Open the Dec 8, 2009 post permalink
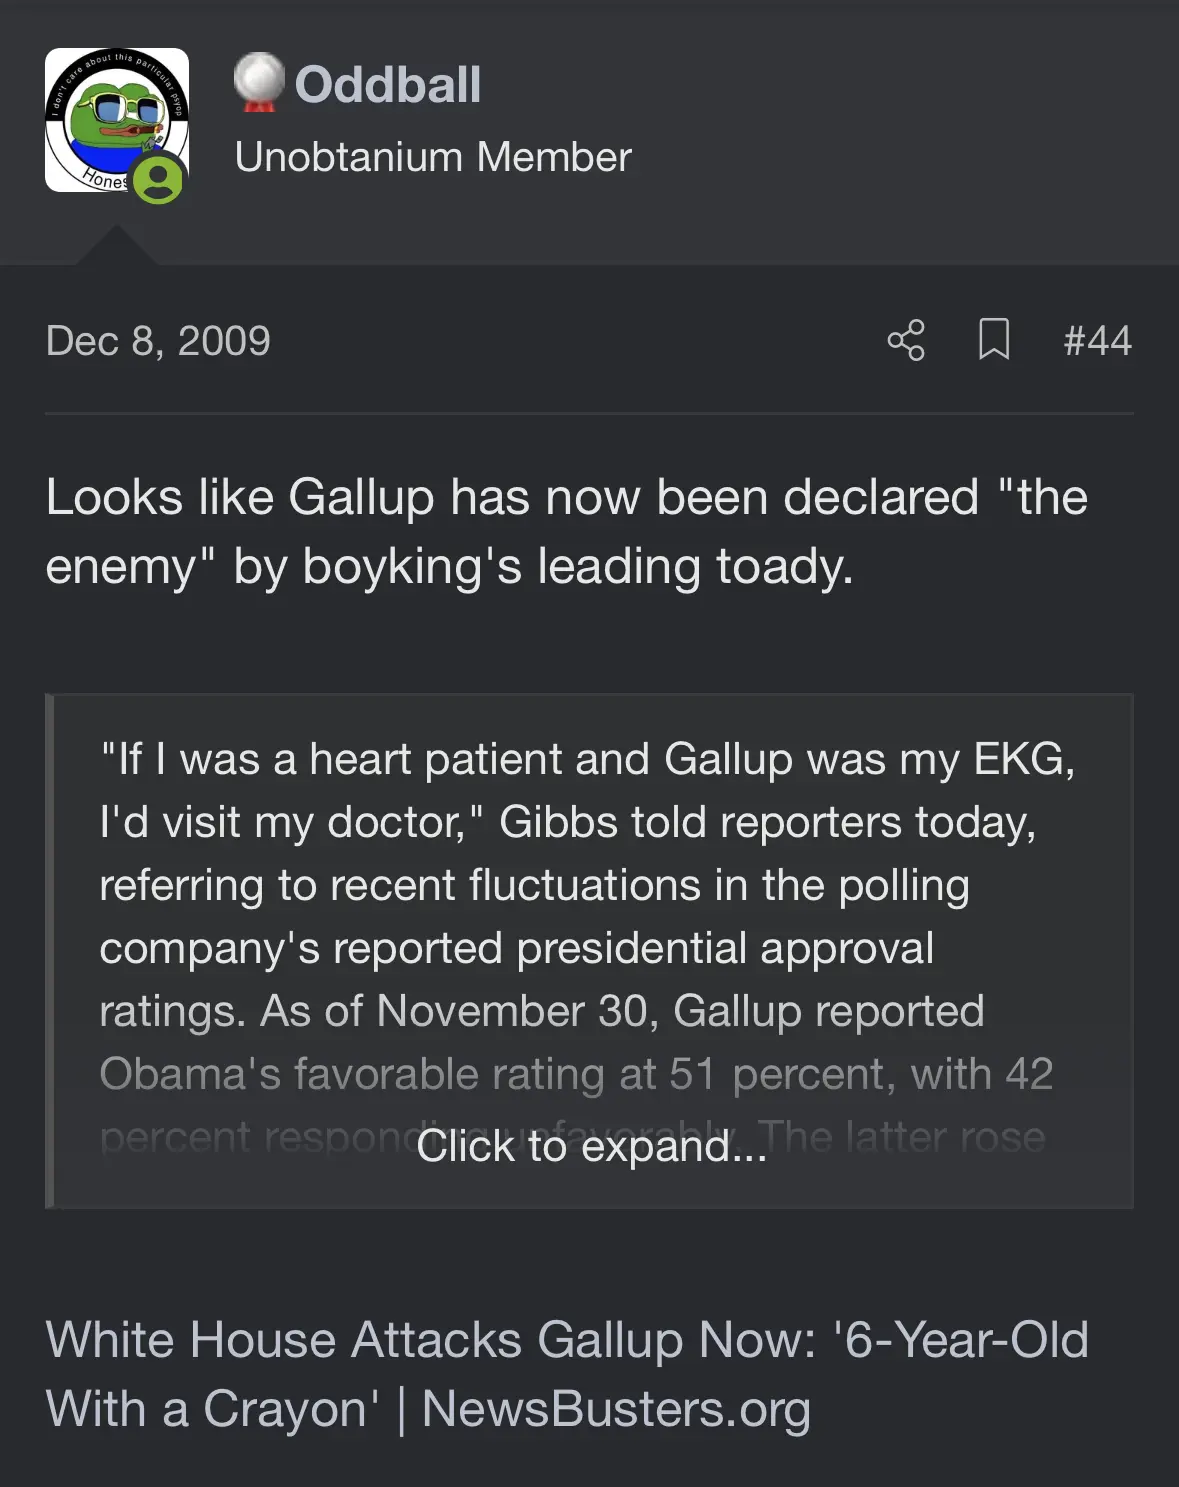The width and height of the screenshot is (1179, 1487). coord(158,341)
